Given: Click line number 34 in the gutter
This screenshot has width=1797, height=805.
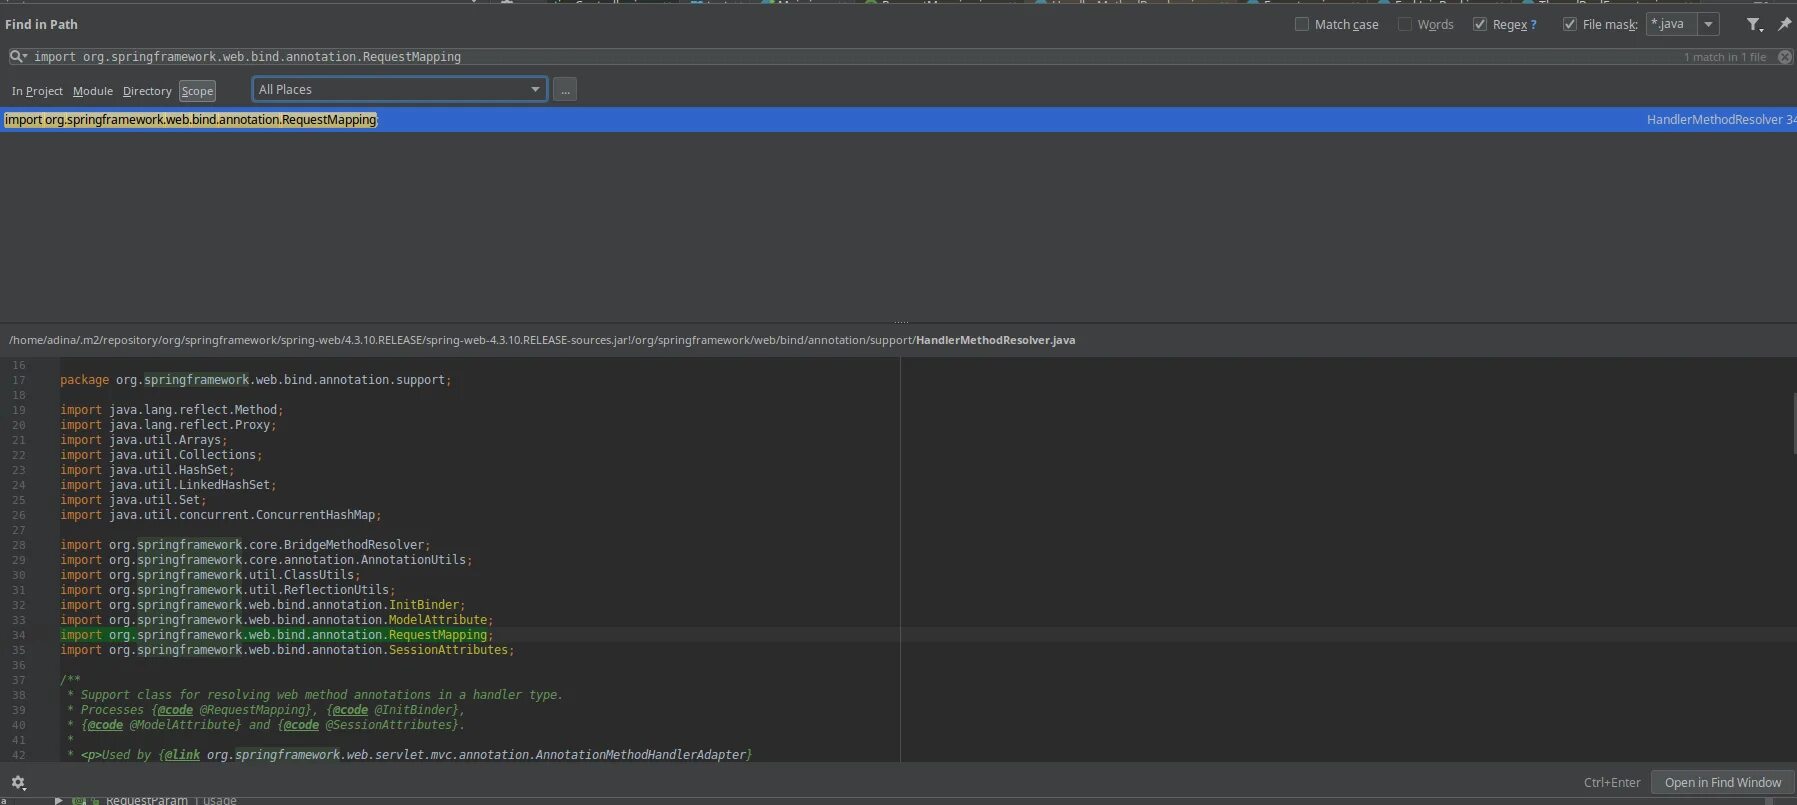Looking at the screenshot, I should click(x=19, y=635).
